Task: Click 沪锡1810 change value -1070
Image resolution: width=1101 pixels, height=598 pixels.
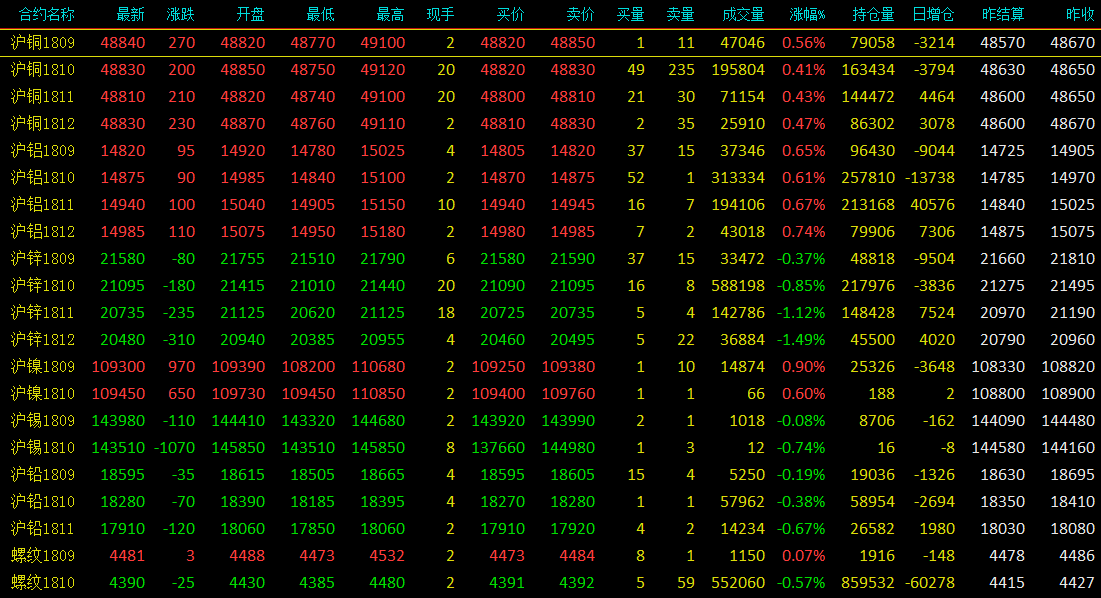Action: [x=174, y=448]
